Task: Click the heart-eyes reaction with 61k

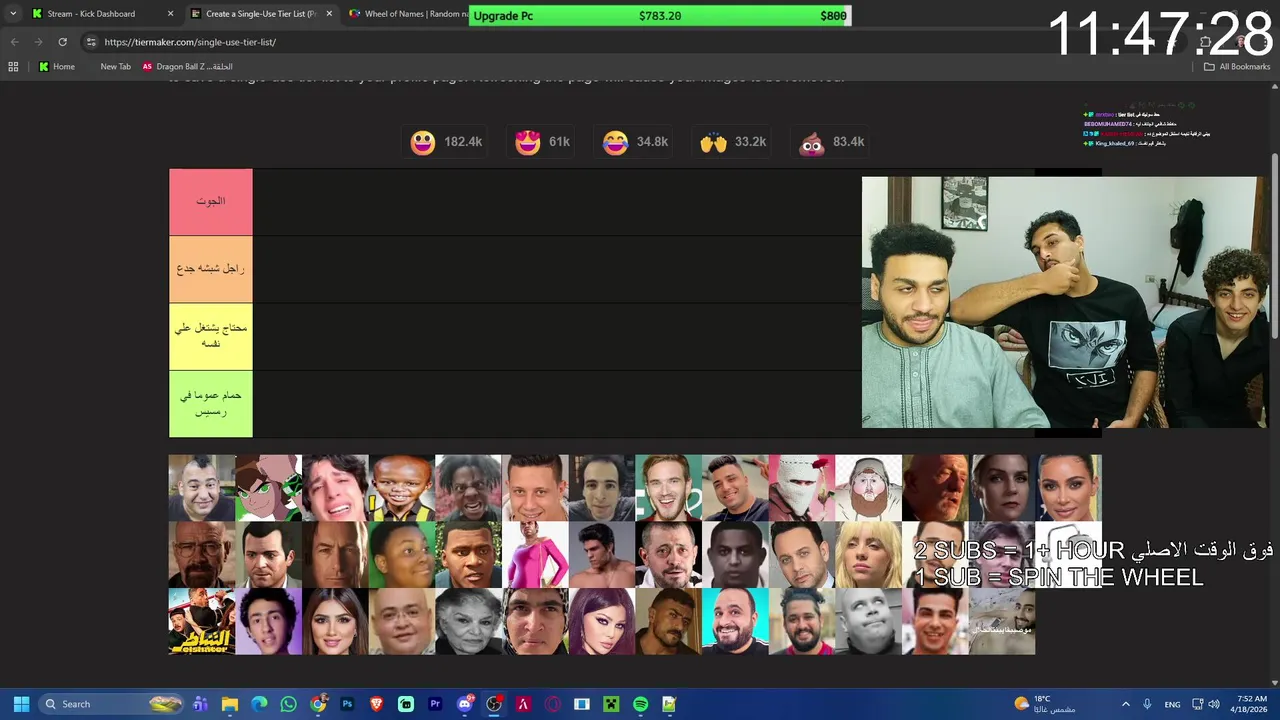Action: tap(542, 142)
